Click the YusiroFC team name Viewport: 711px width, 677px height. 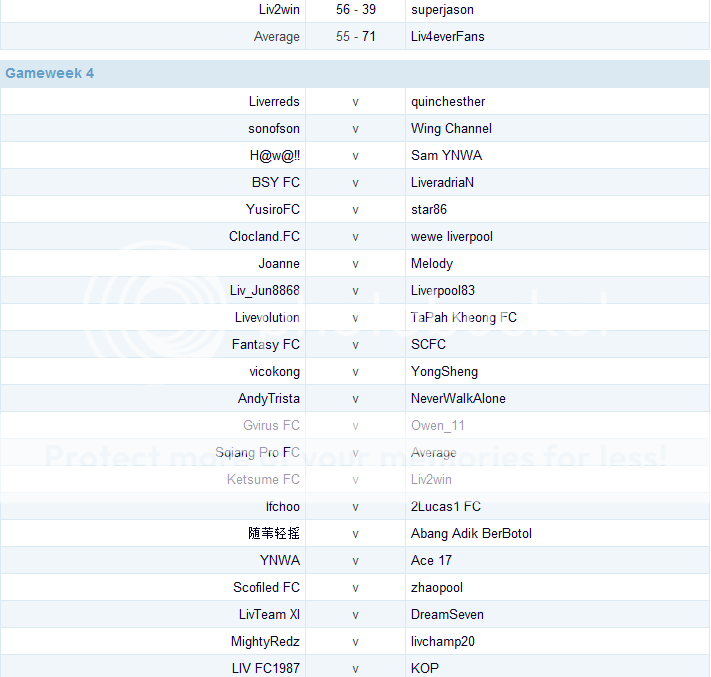coord(273,209)
